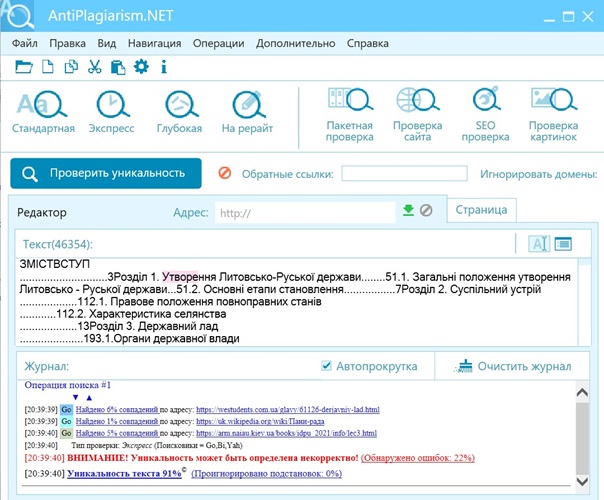Toggle the text cursor view icon in editor

(539, 243)
